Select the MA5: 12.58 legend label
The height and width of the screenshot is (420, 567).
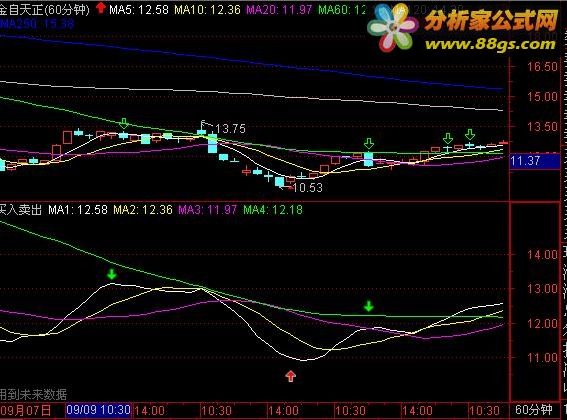138,9
